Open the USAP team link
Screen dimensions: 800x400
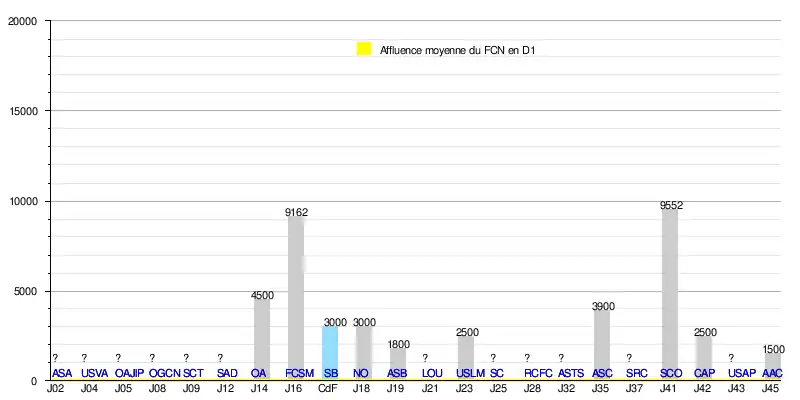point(742,373)
